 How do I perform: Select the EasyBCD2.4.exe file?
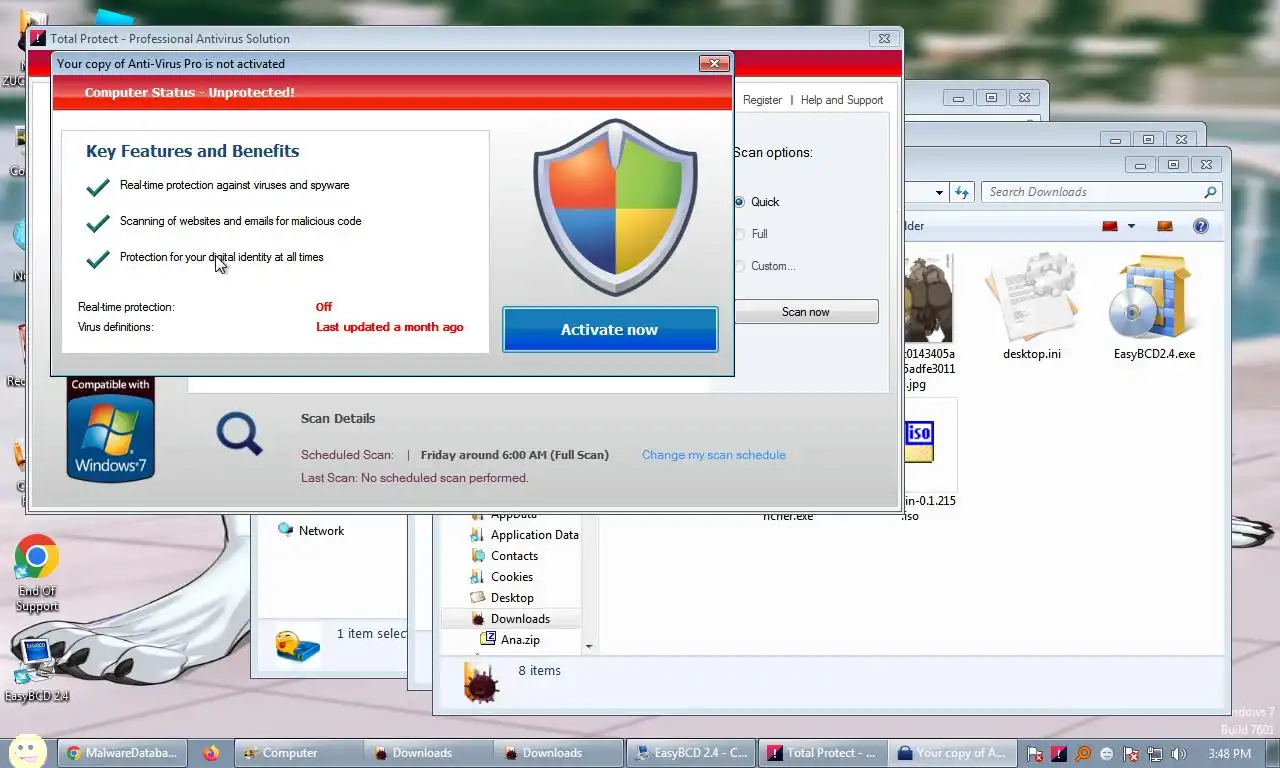tap(1154, 307)
